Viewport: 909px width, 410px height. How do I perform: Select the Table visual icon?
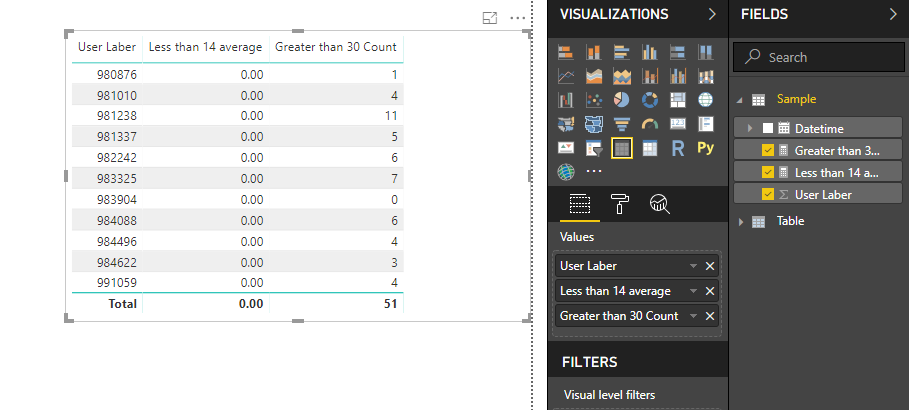(621, 148)
